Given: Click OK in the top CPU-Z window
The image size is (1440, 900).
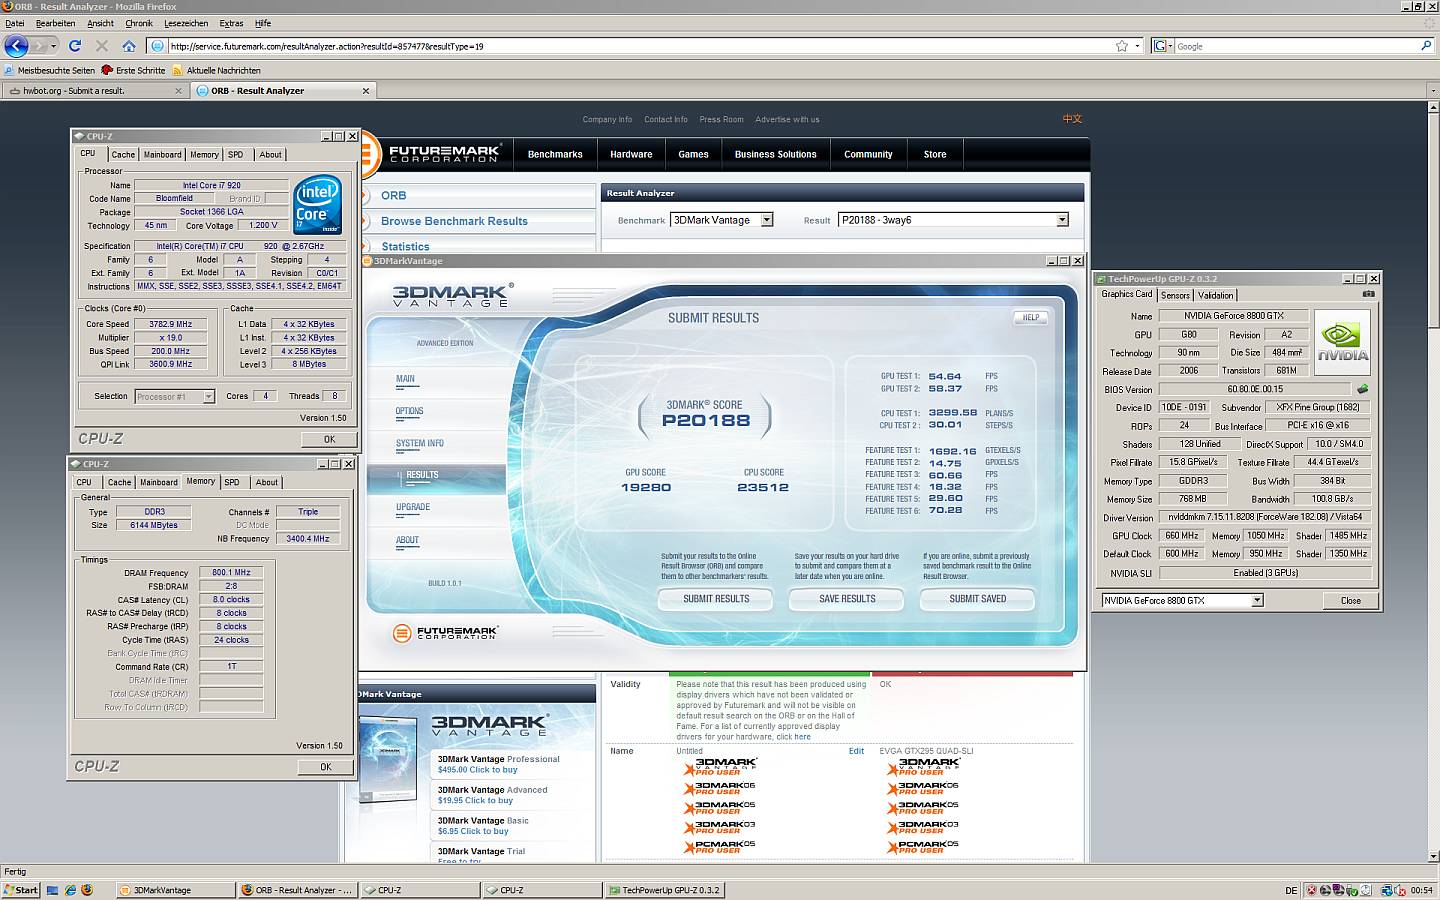Looking at the screenshot, I should (329, 439).
